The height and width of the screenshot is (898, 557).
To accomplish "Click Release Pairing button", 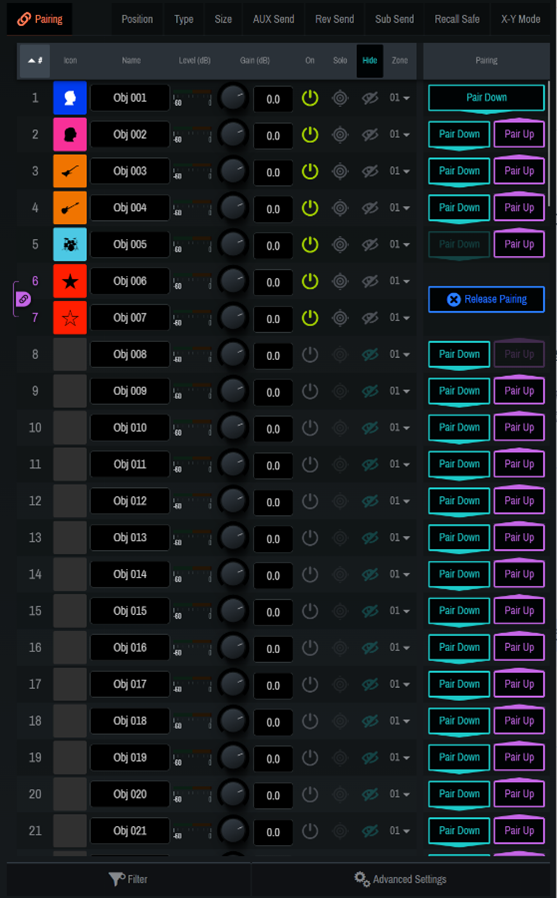I will (x=487, y=299).
